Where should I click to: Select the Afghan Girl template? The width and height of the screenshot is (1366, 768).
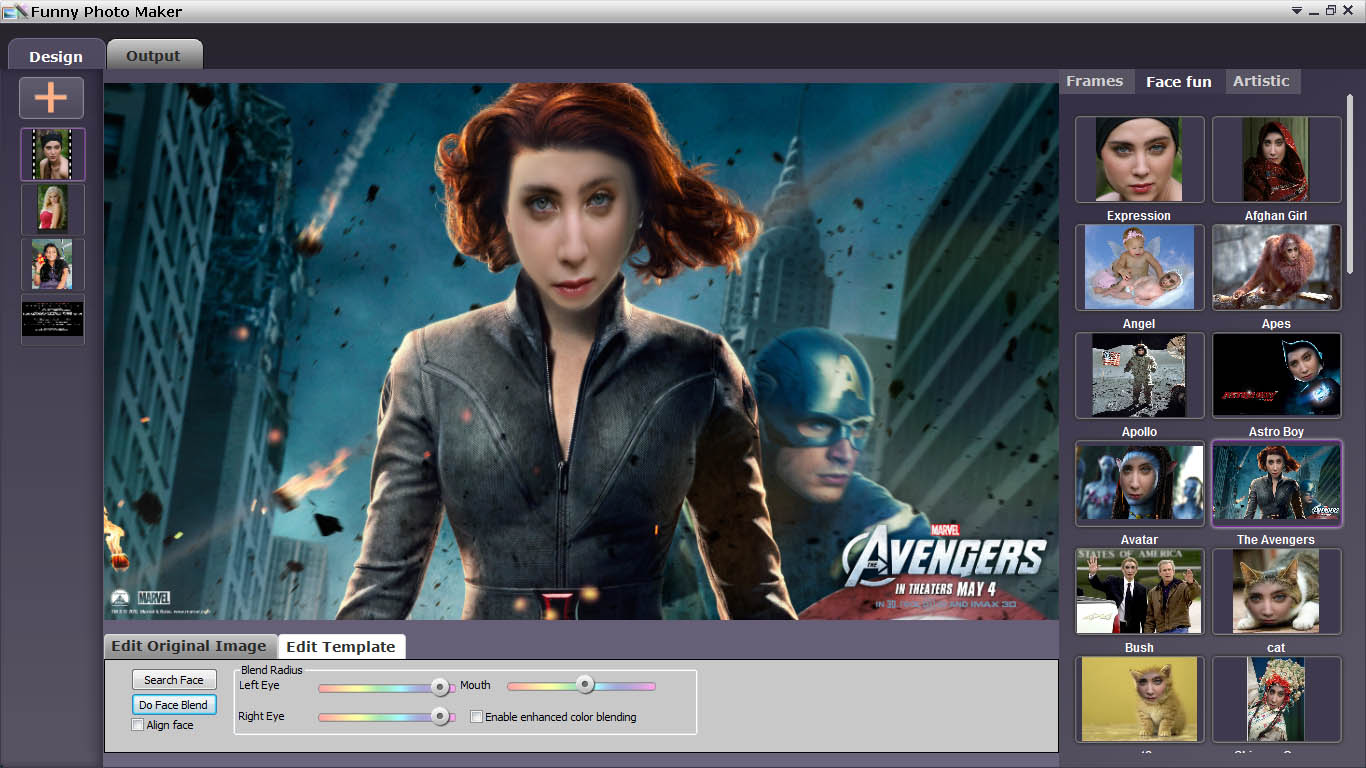(x=1276, y=159)
